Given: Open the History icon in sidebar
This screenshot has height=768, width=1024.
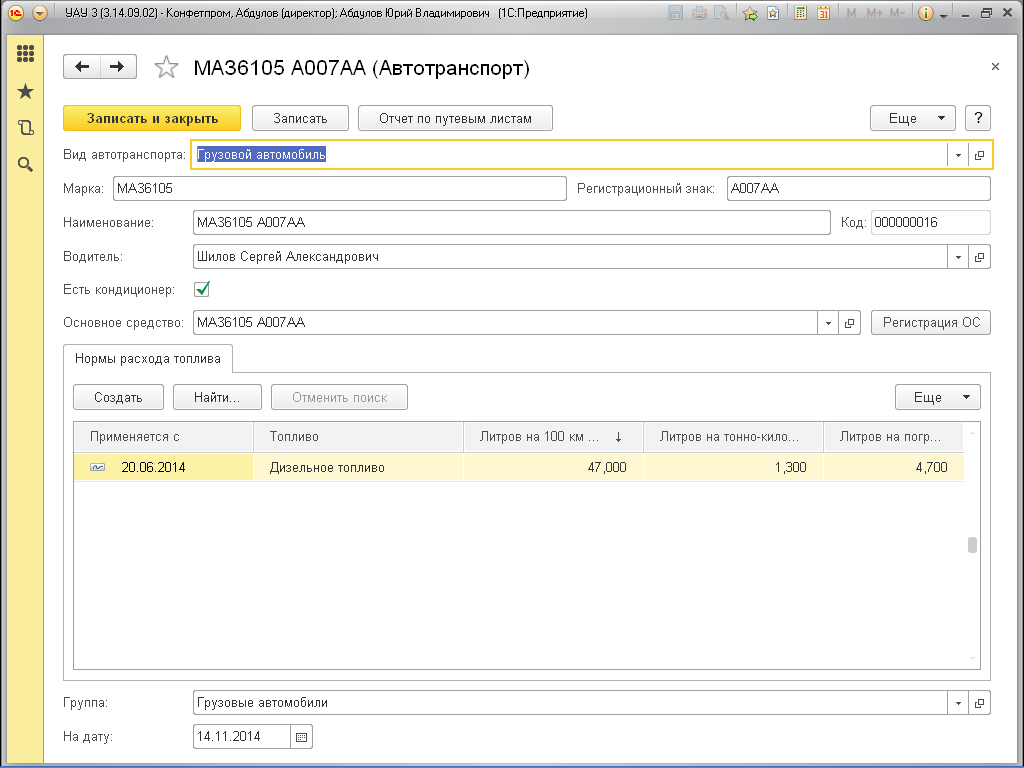Looking at the screenshot, I should 26,128.
